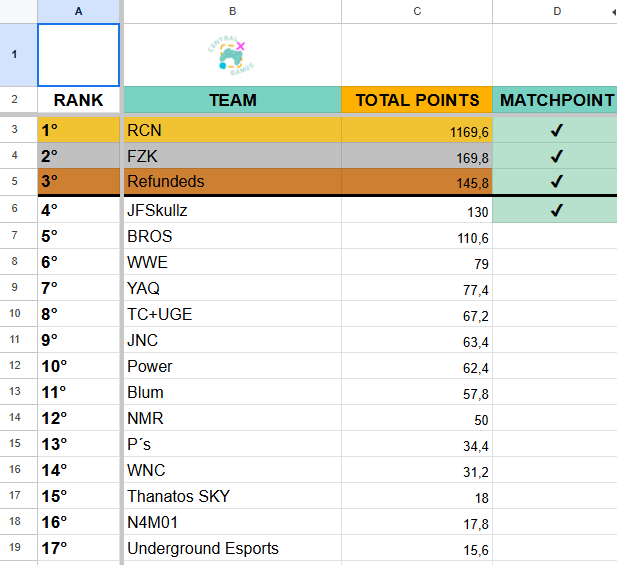Click the 67,2 total points cell
The height and width of the screenshot is (565, 617).
417,314
